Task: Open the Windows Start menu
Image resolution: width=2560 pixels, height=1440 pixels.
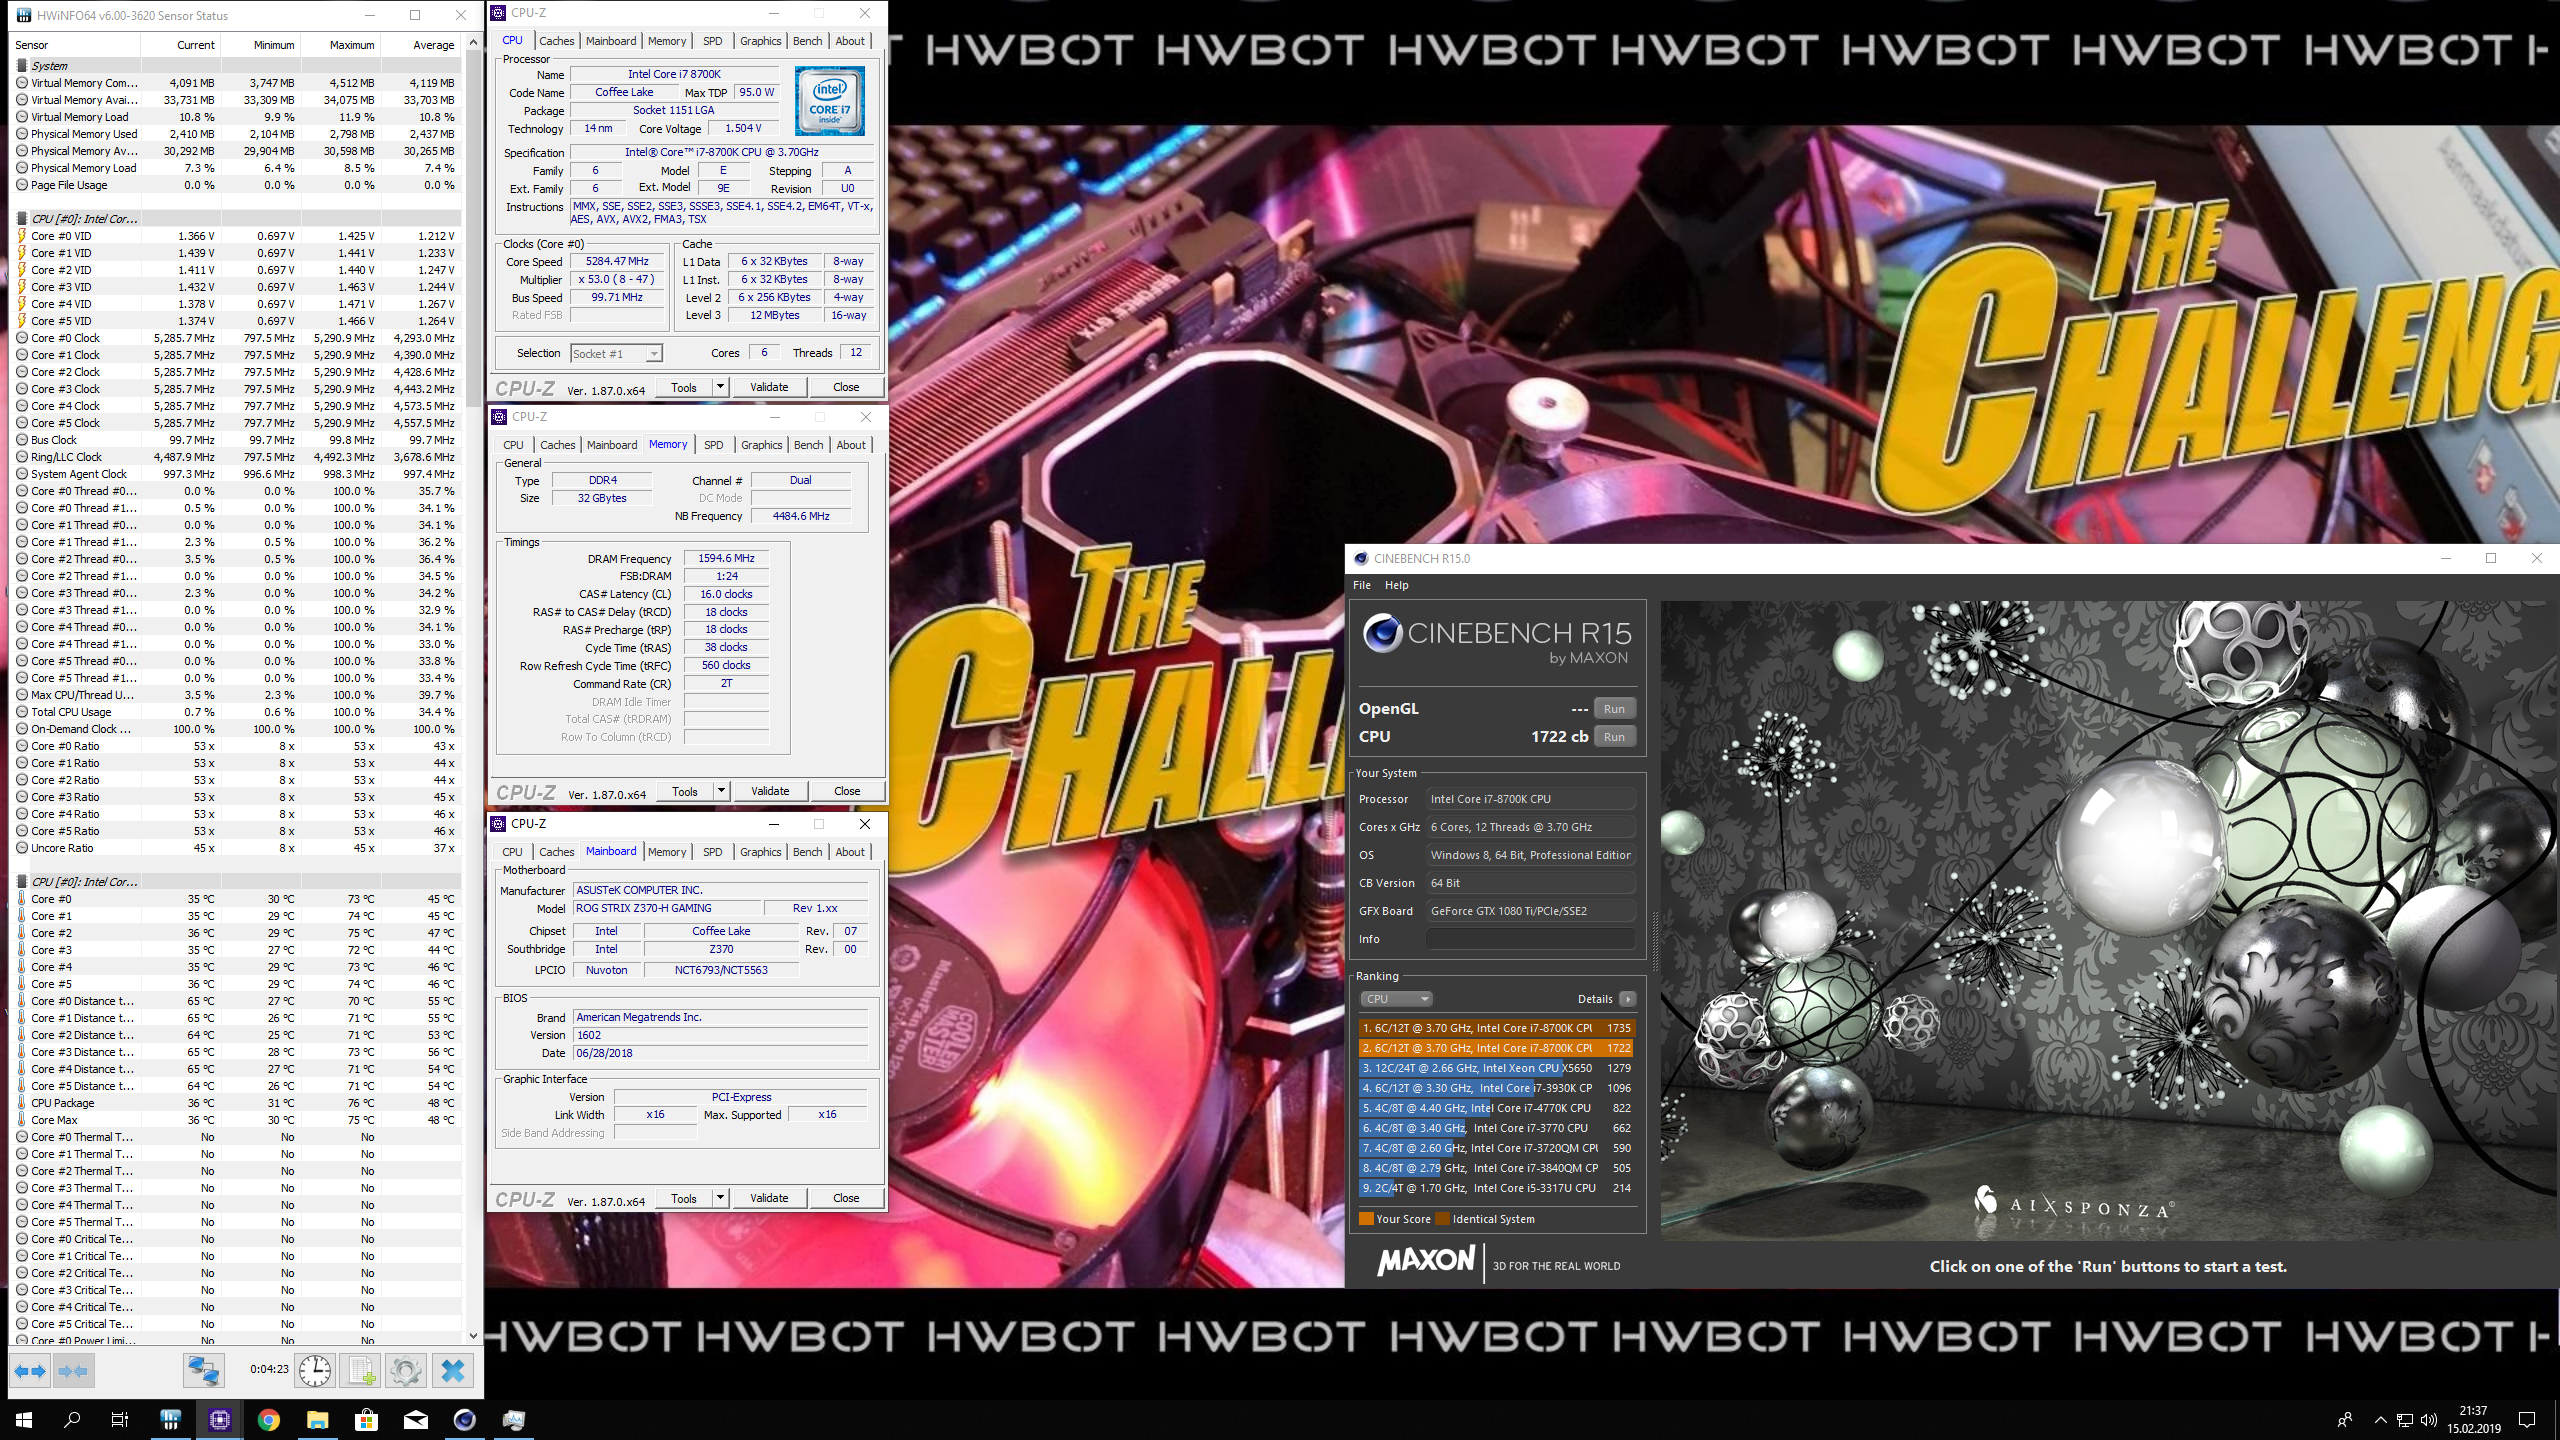Action: coord(24,1419)
